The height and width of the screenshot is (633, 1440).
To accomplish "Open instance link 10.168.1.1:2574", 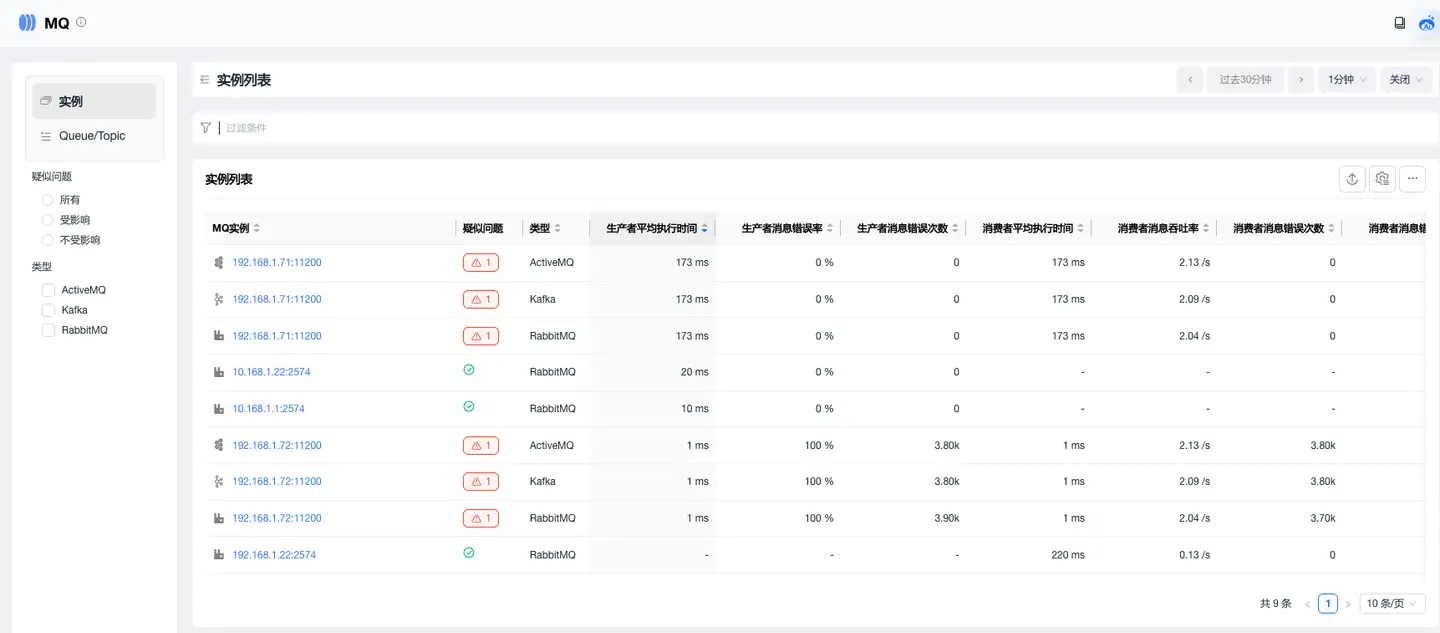I will (268, 409).
